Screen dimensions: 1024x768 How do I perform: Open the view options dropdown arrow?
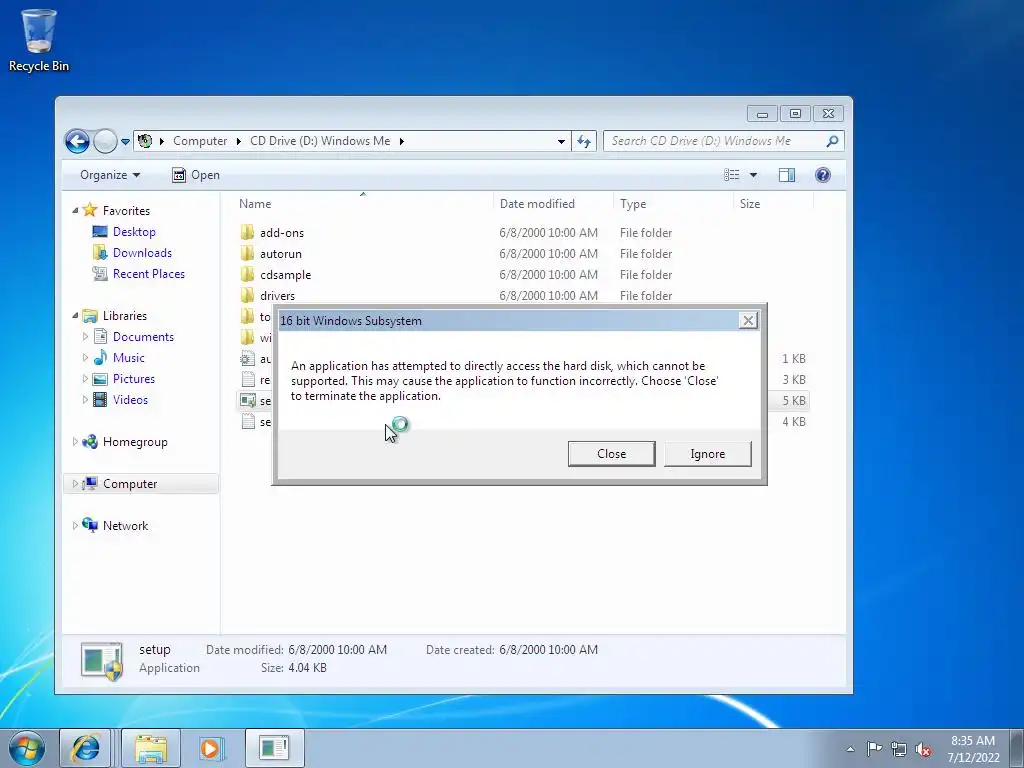point(753,175)
